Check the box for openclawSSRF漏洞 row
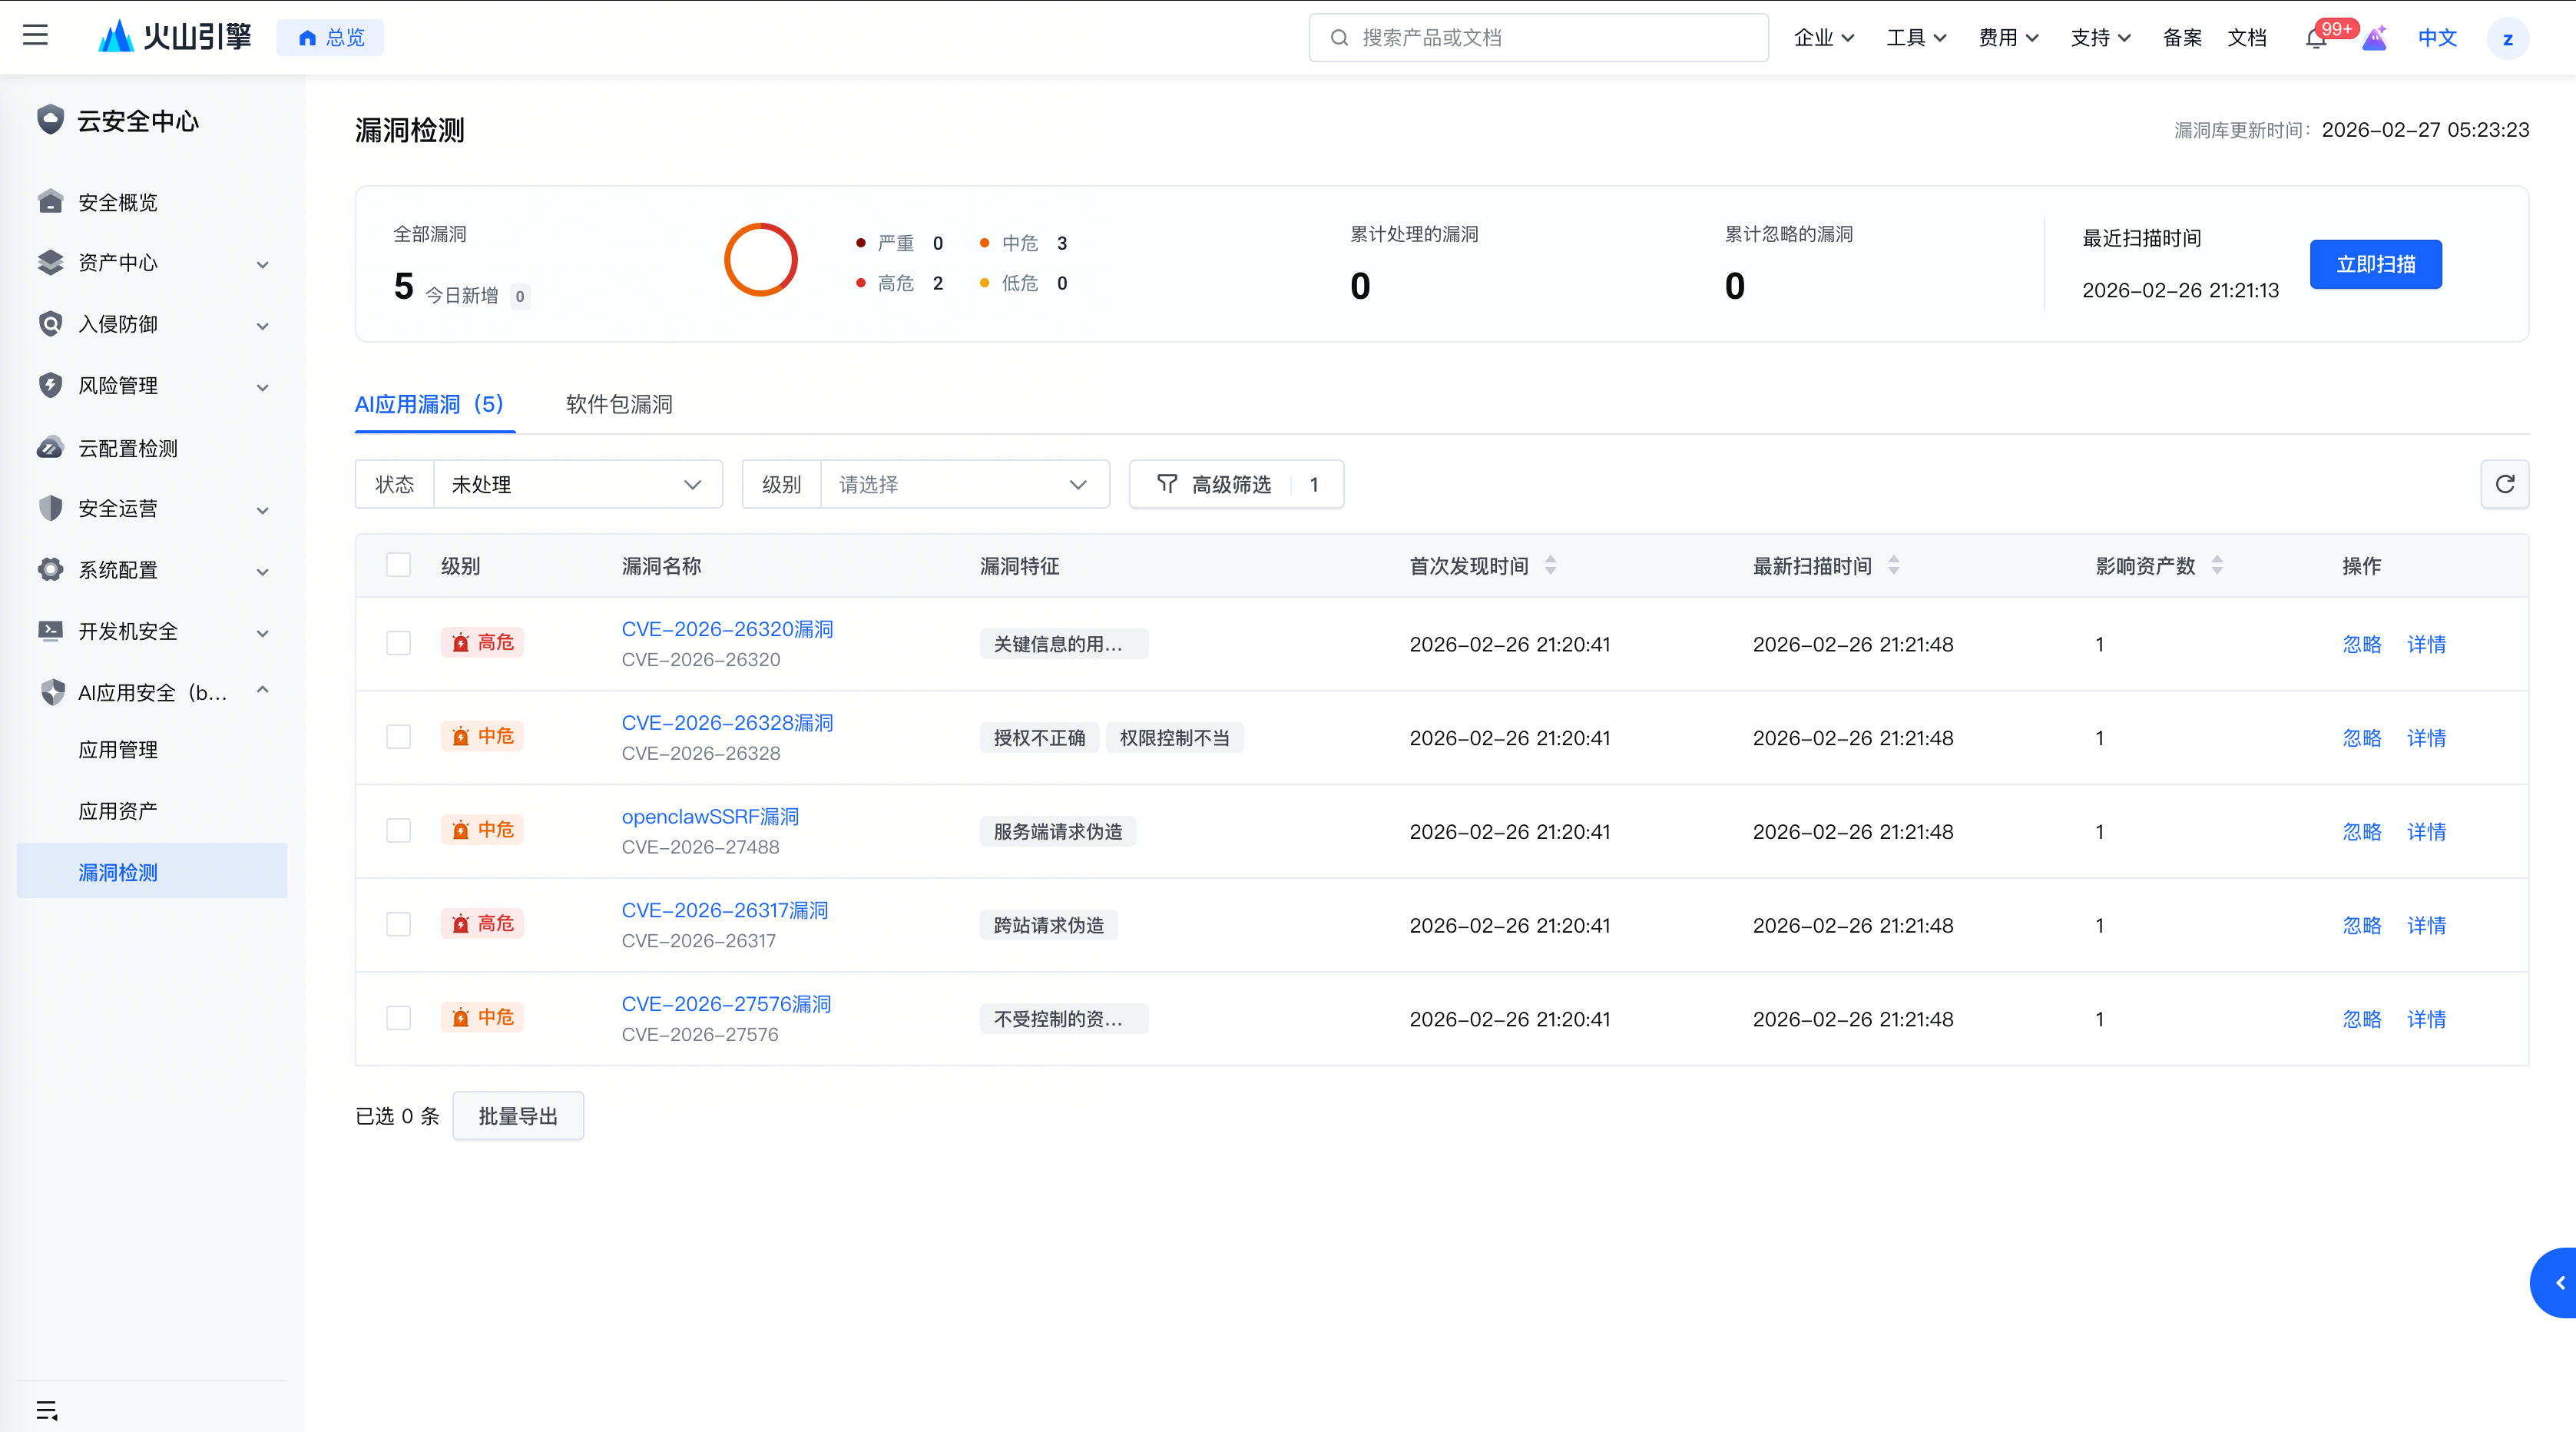The width and height of the screenshot is (2576, 1432). point(399,831)
